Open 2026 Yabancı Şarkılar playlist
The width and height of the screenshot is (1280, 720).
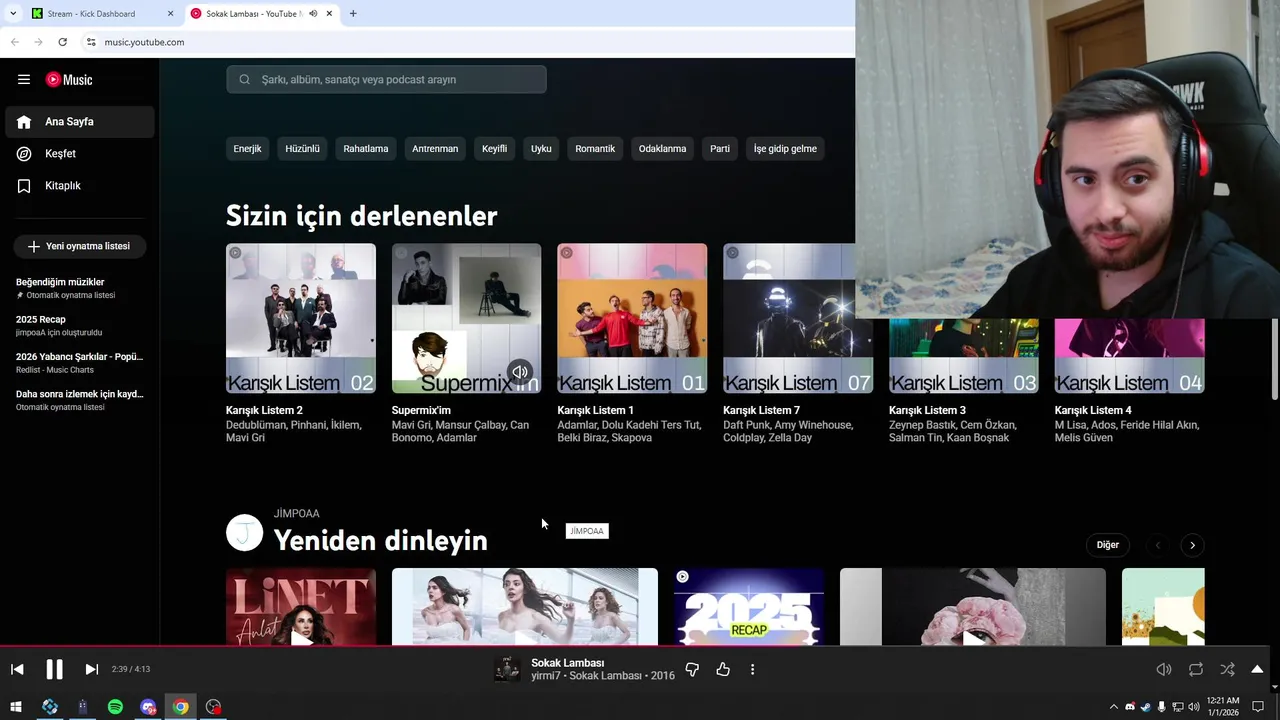click(79, 363)
